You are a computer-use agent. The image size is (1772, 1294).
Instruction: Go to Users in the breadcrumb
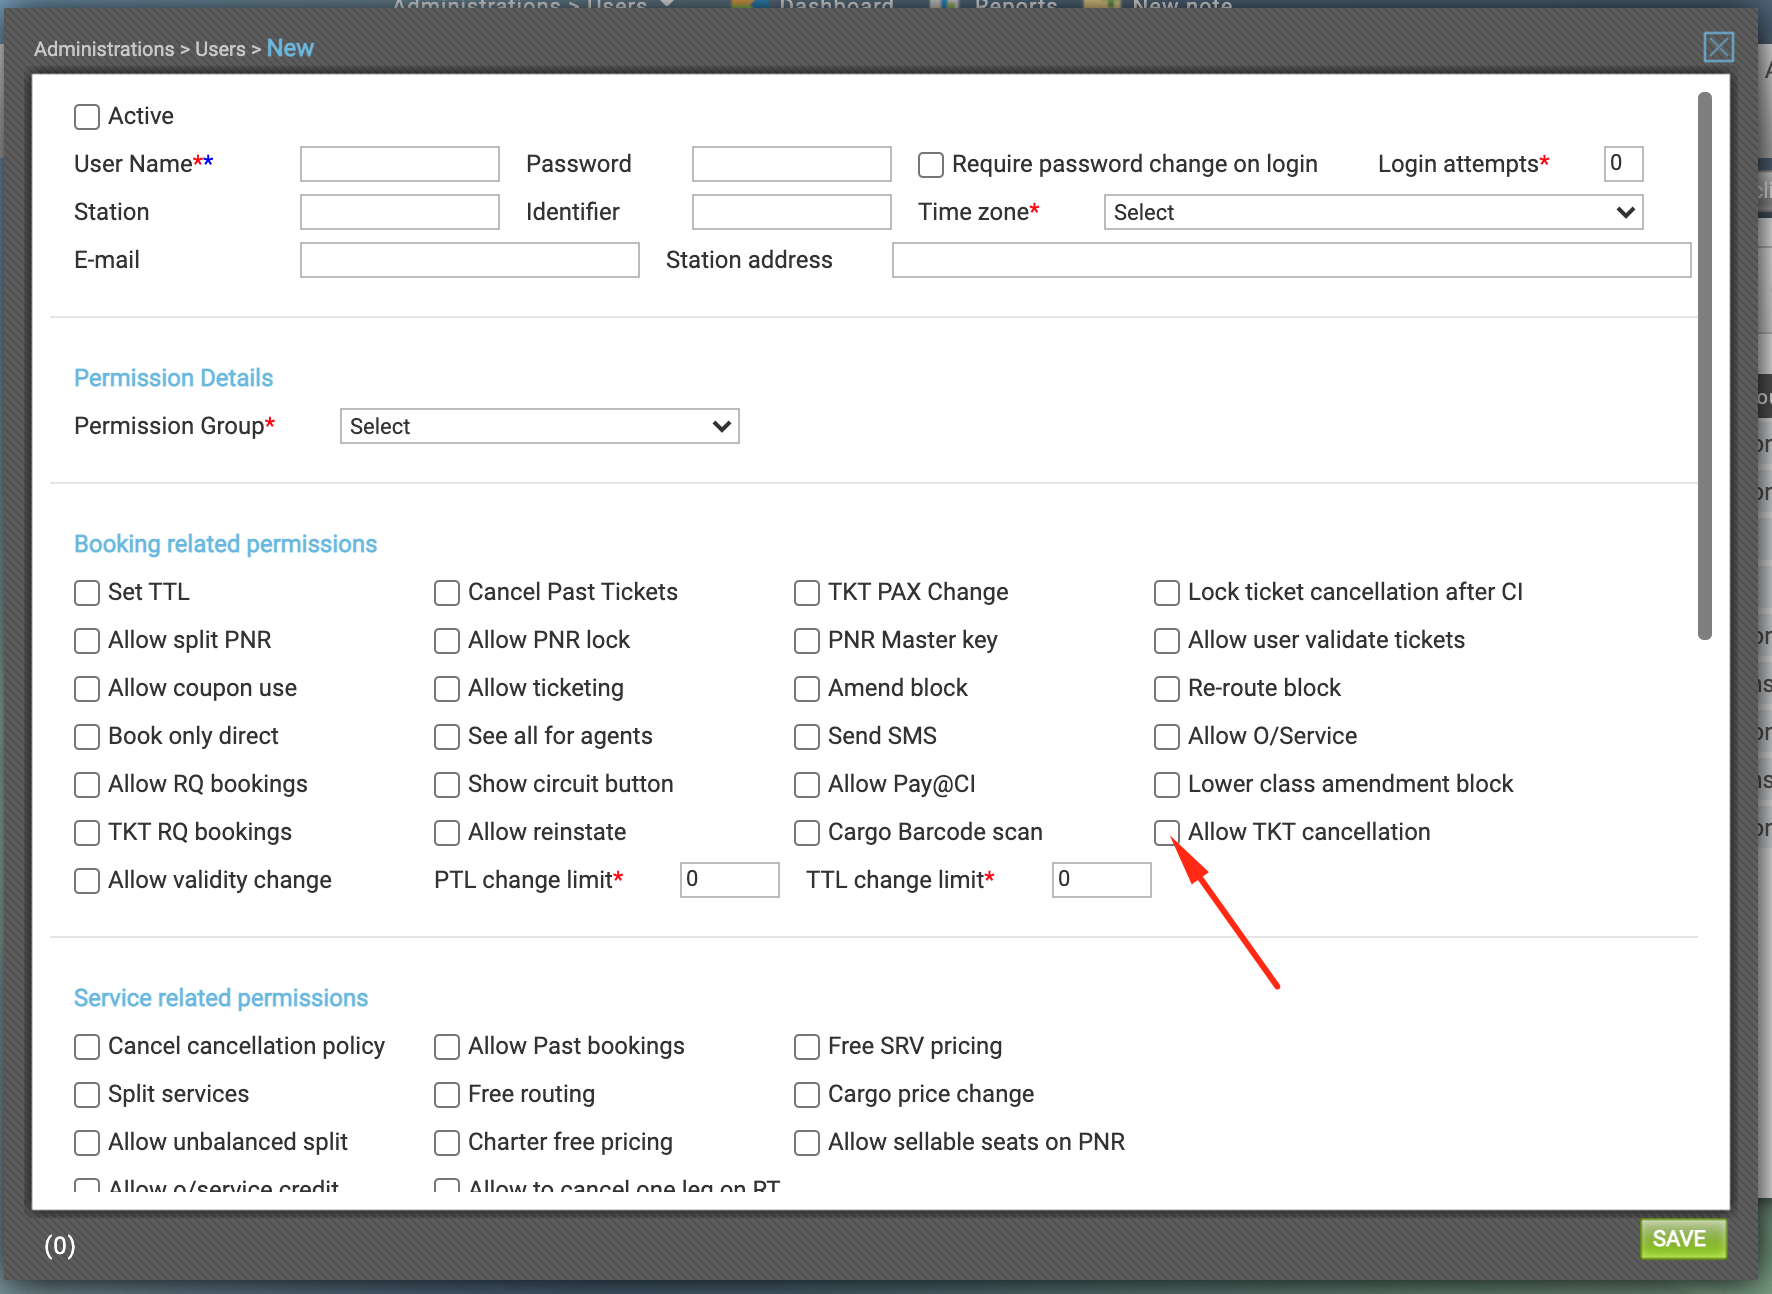tap(220, 49)
